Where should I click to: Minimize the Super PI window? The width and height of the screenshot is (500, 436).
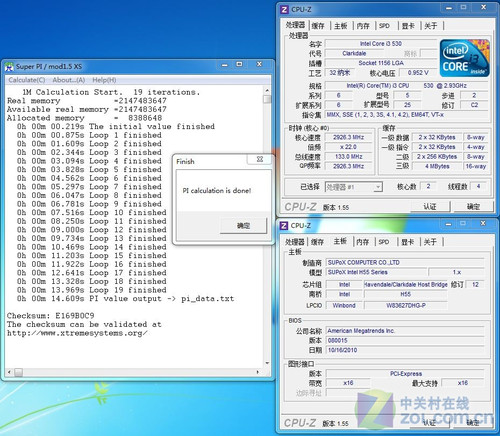pyautogui.click(x=225, y=64)
